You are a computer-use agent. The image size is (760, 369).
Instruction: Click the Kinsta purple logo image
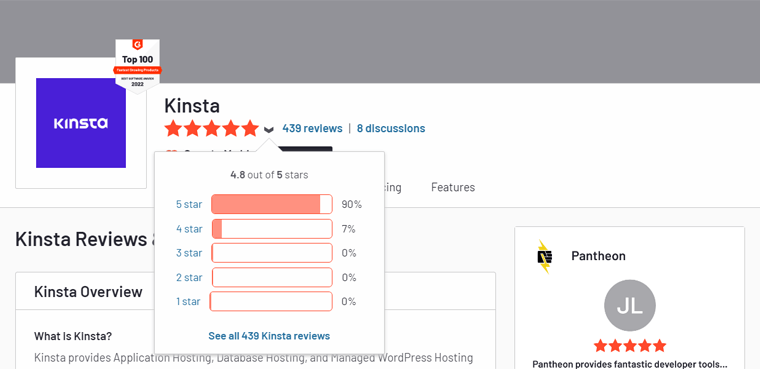point(81,123)
